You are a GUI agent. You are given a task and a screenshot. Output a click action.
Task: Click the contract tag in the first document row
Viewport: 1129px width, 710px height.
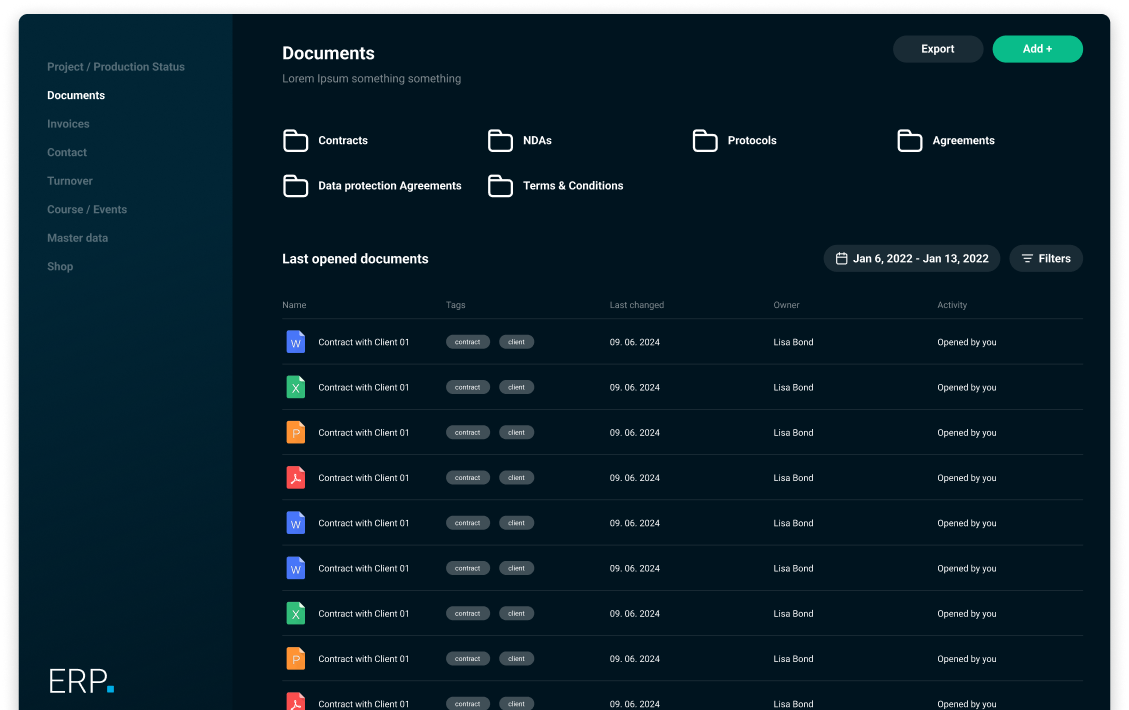coord(467,342)
